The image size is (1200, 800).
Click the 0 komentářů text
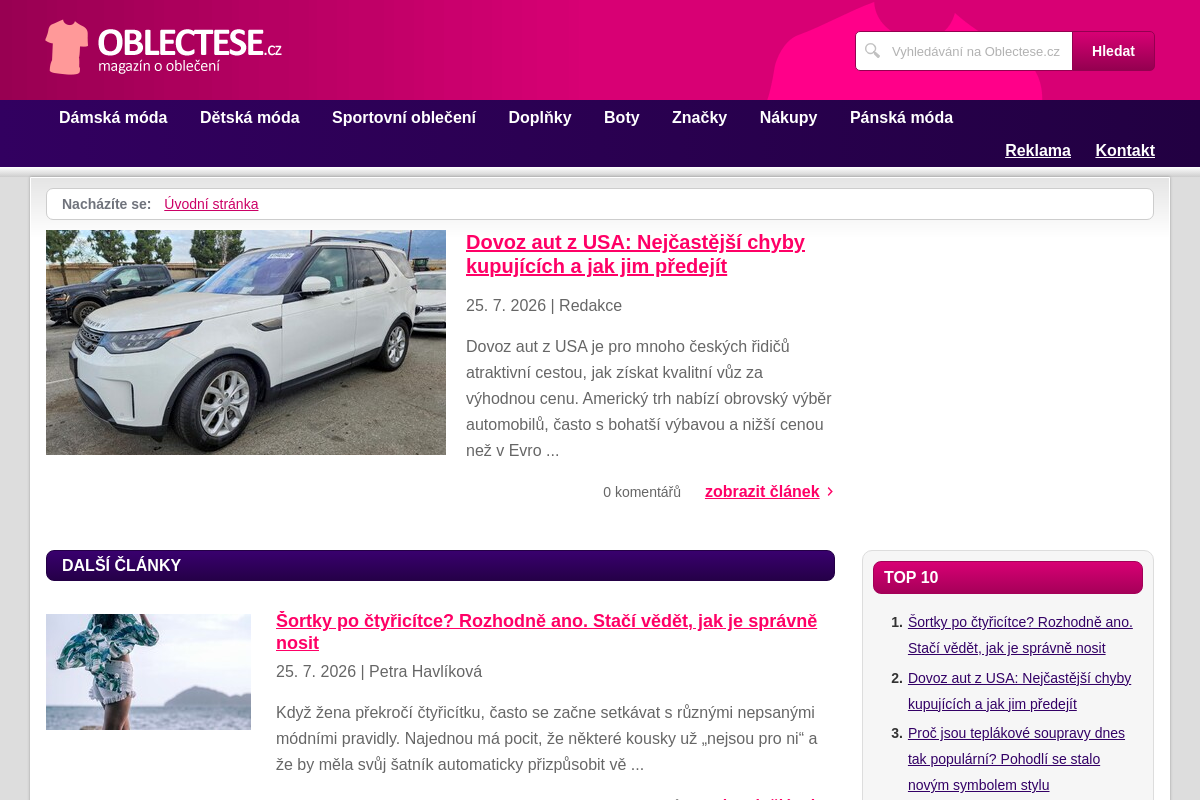point(642,492)
